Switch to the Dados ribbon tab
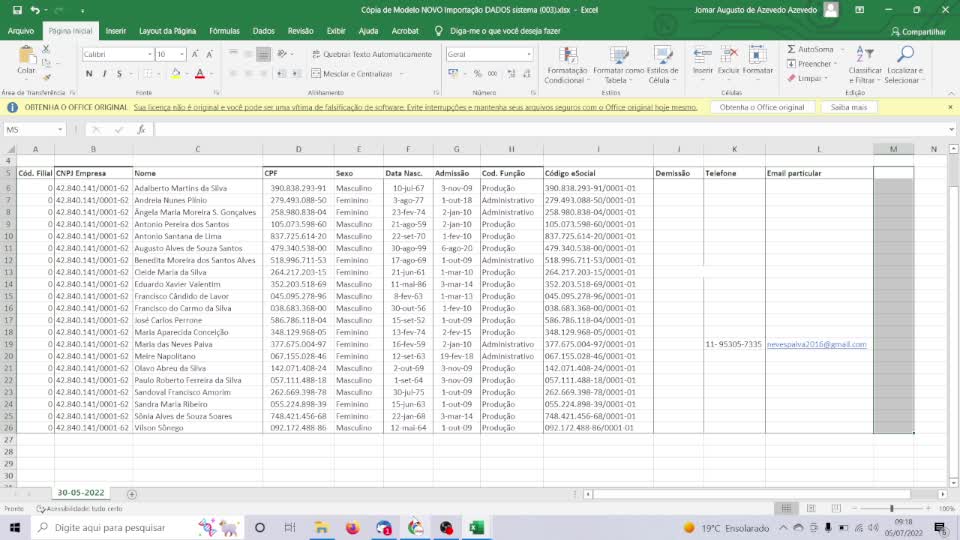Viewport: 960px width, 540px height. pos(263,31)
